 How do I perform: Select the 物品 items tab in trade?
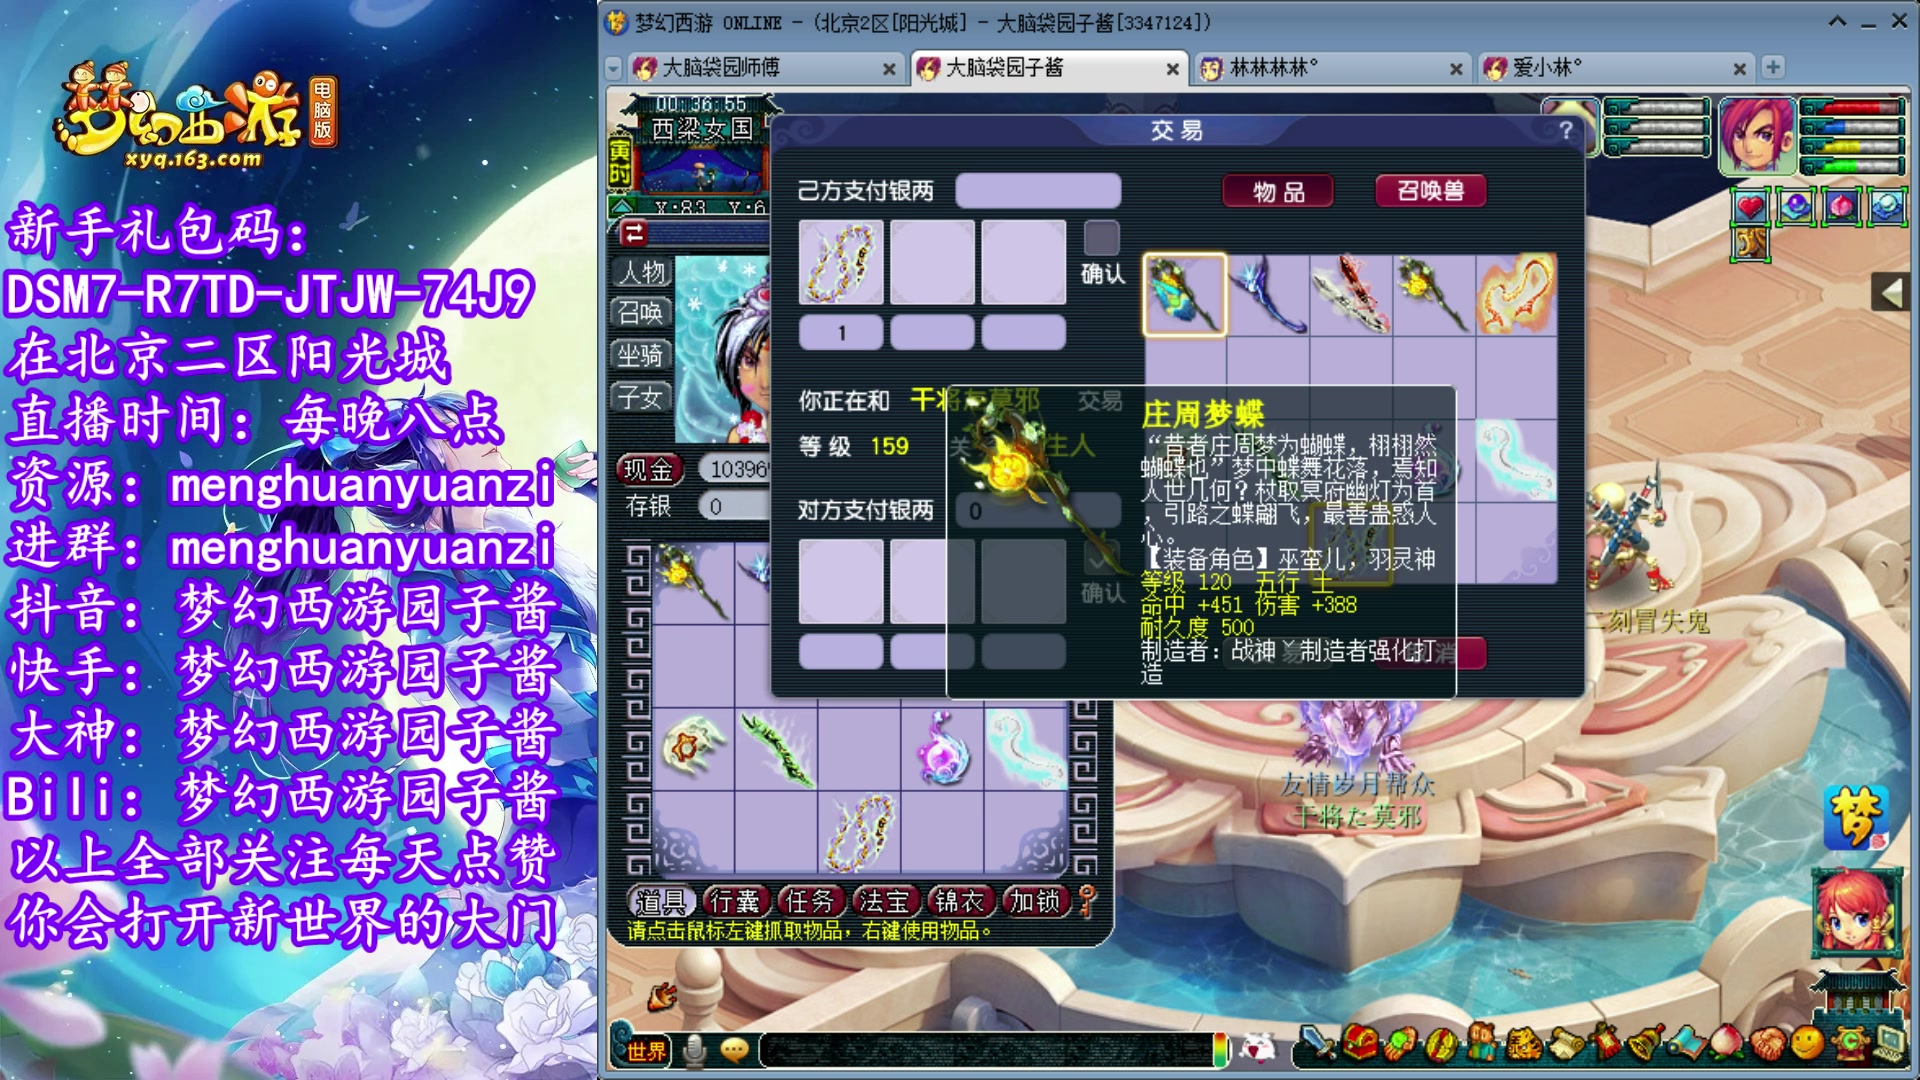(x=1278, y=191)
